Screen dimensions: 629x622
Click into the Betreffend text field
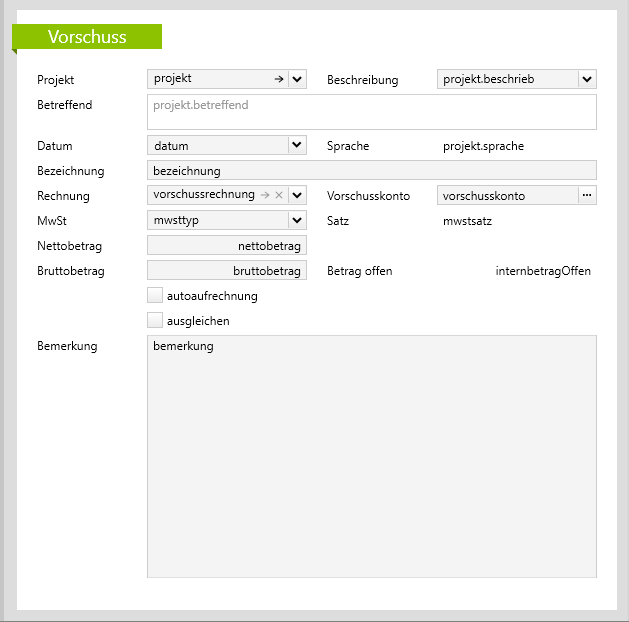pyautogui.click(x=371, y=112)
